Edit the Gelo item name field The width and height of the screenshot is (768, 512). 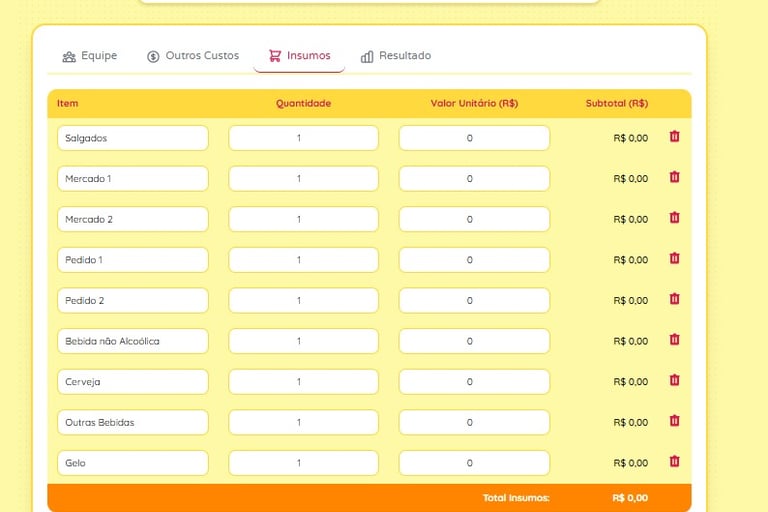[x=133, y=463]
